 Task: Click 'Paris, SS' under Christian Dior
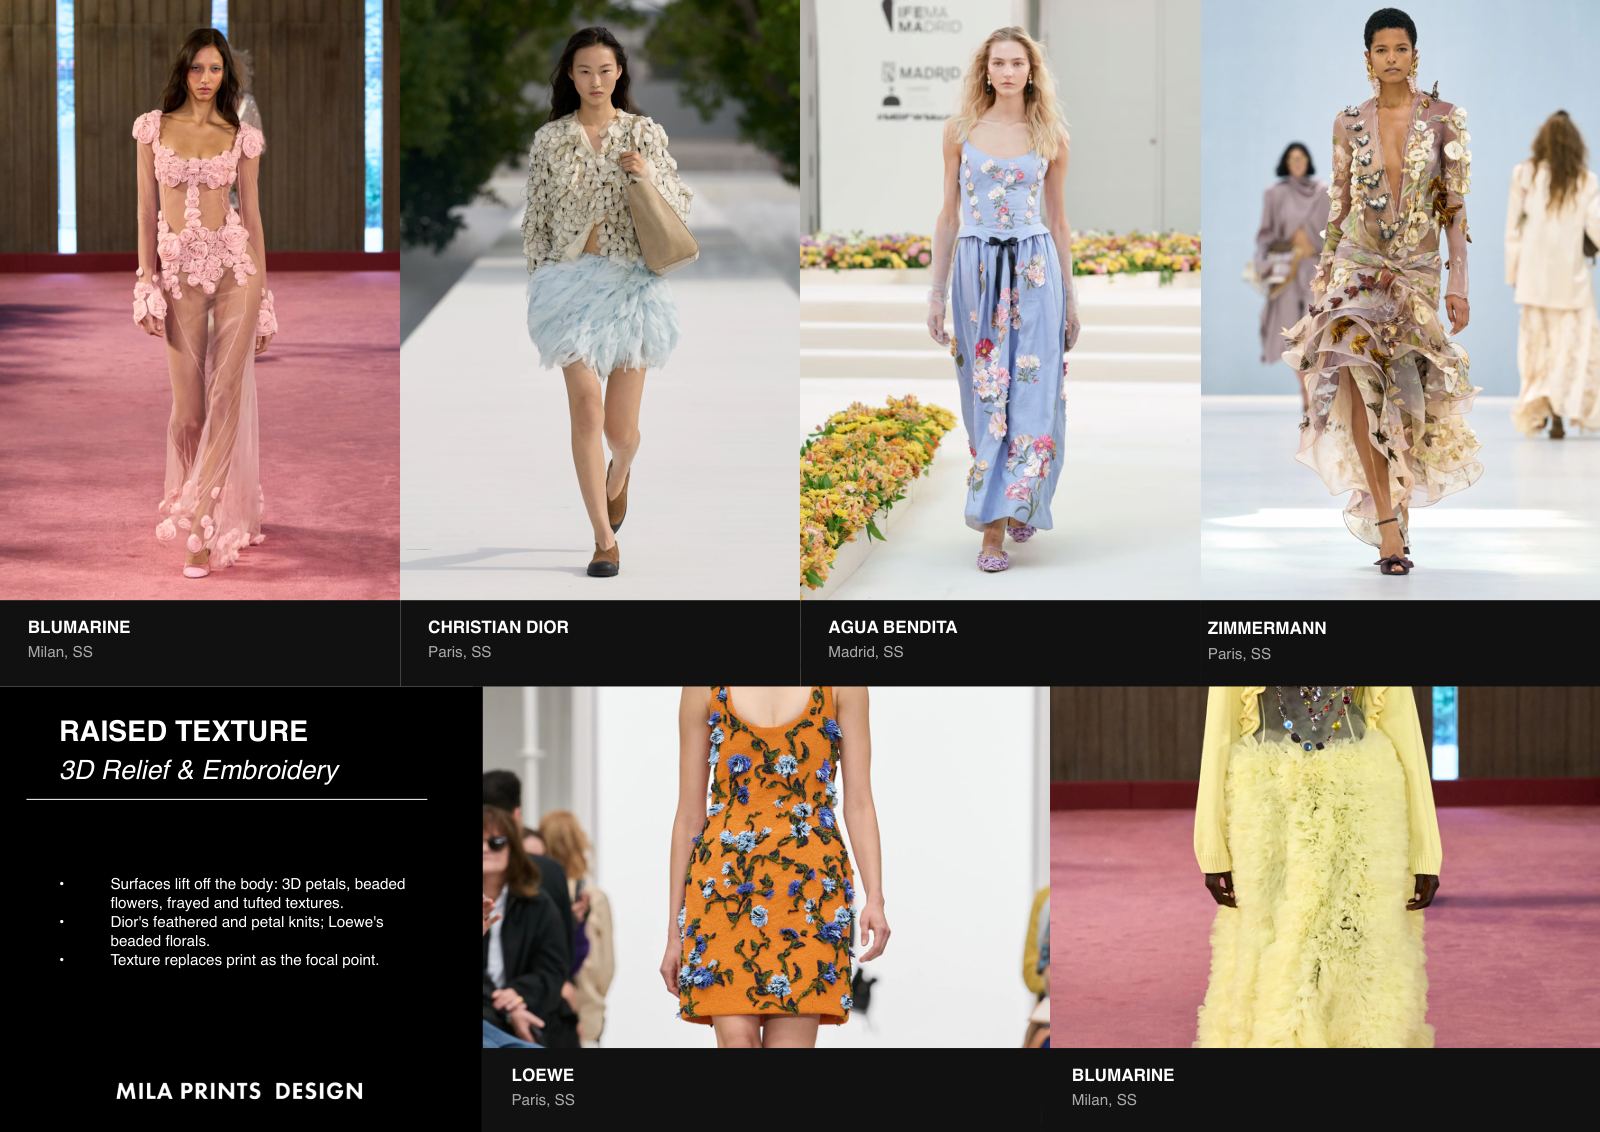[459, 652]
